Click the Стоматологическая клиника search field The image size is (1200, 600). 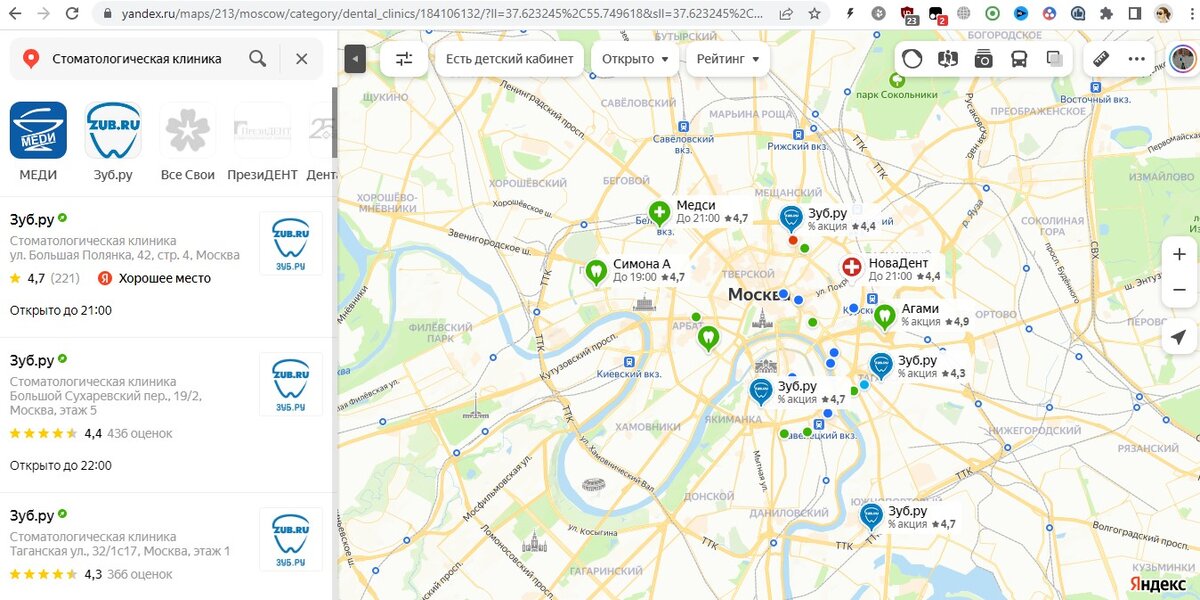pos(137,59)
